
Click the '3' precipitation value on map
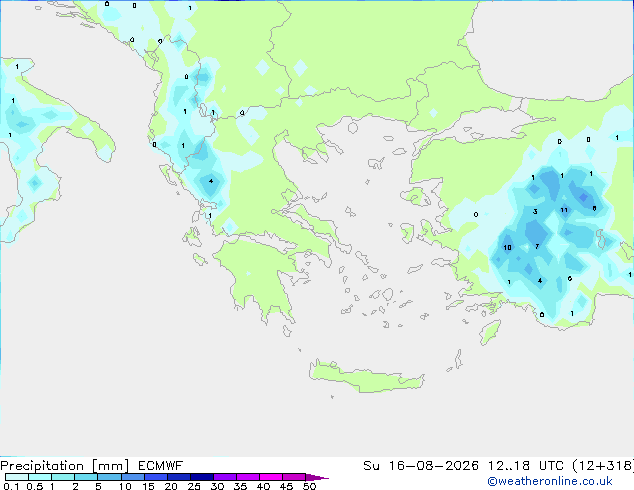tap(535, 211)
